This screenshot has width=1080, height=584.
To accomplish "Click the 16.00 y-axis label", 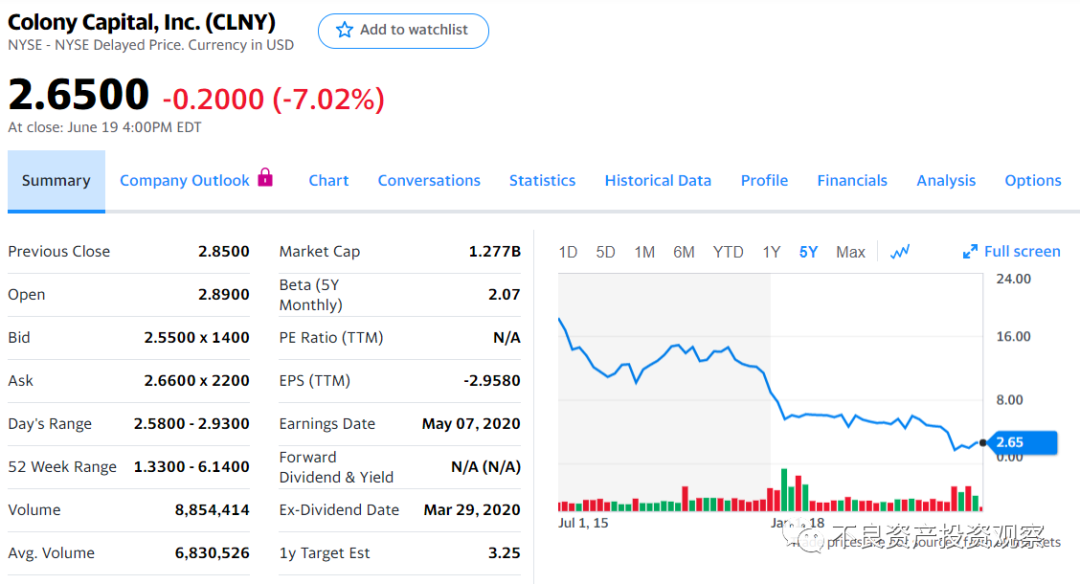I will 1013,337.
